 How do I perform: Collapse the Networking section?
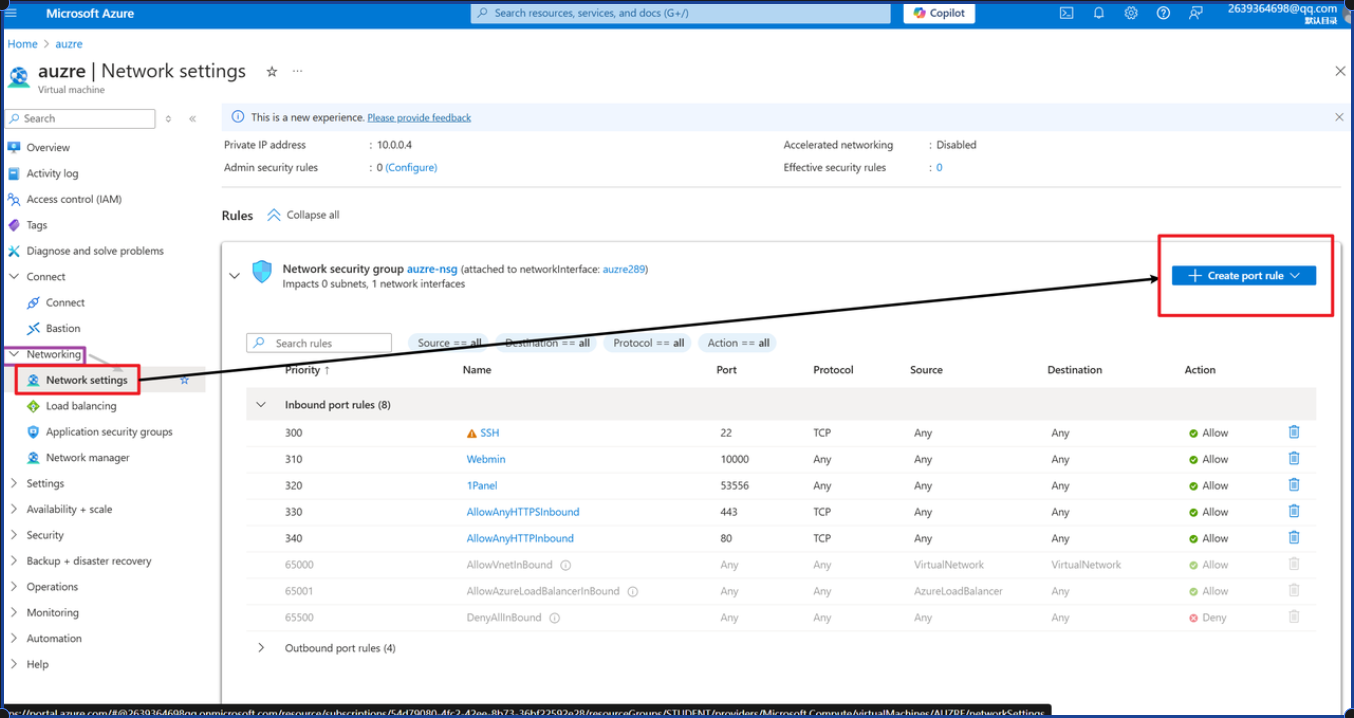(14, 354)
